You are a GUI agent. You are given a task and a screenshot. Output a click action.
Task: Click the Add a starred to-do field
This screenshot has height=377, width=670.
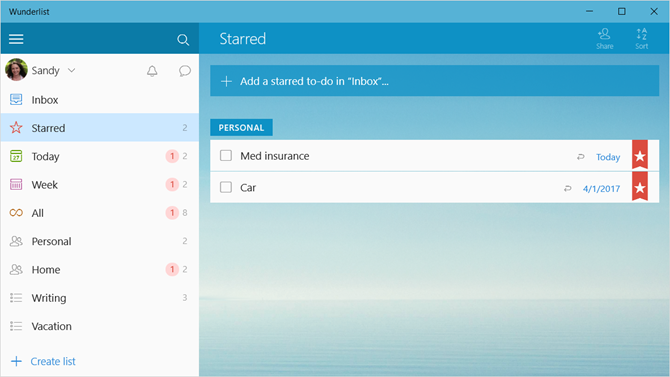pyautogui.click(x=434, y=81)
